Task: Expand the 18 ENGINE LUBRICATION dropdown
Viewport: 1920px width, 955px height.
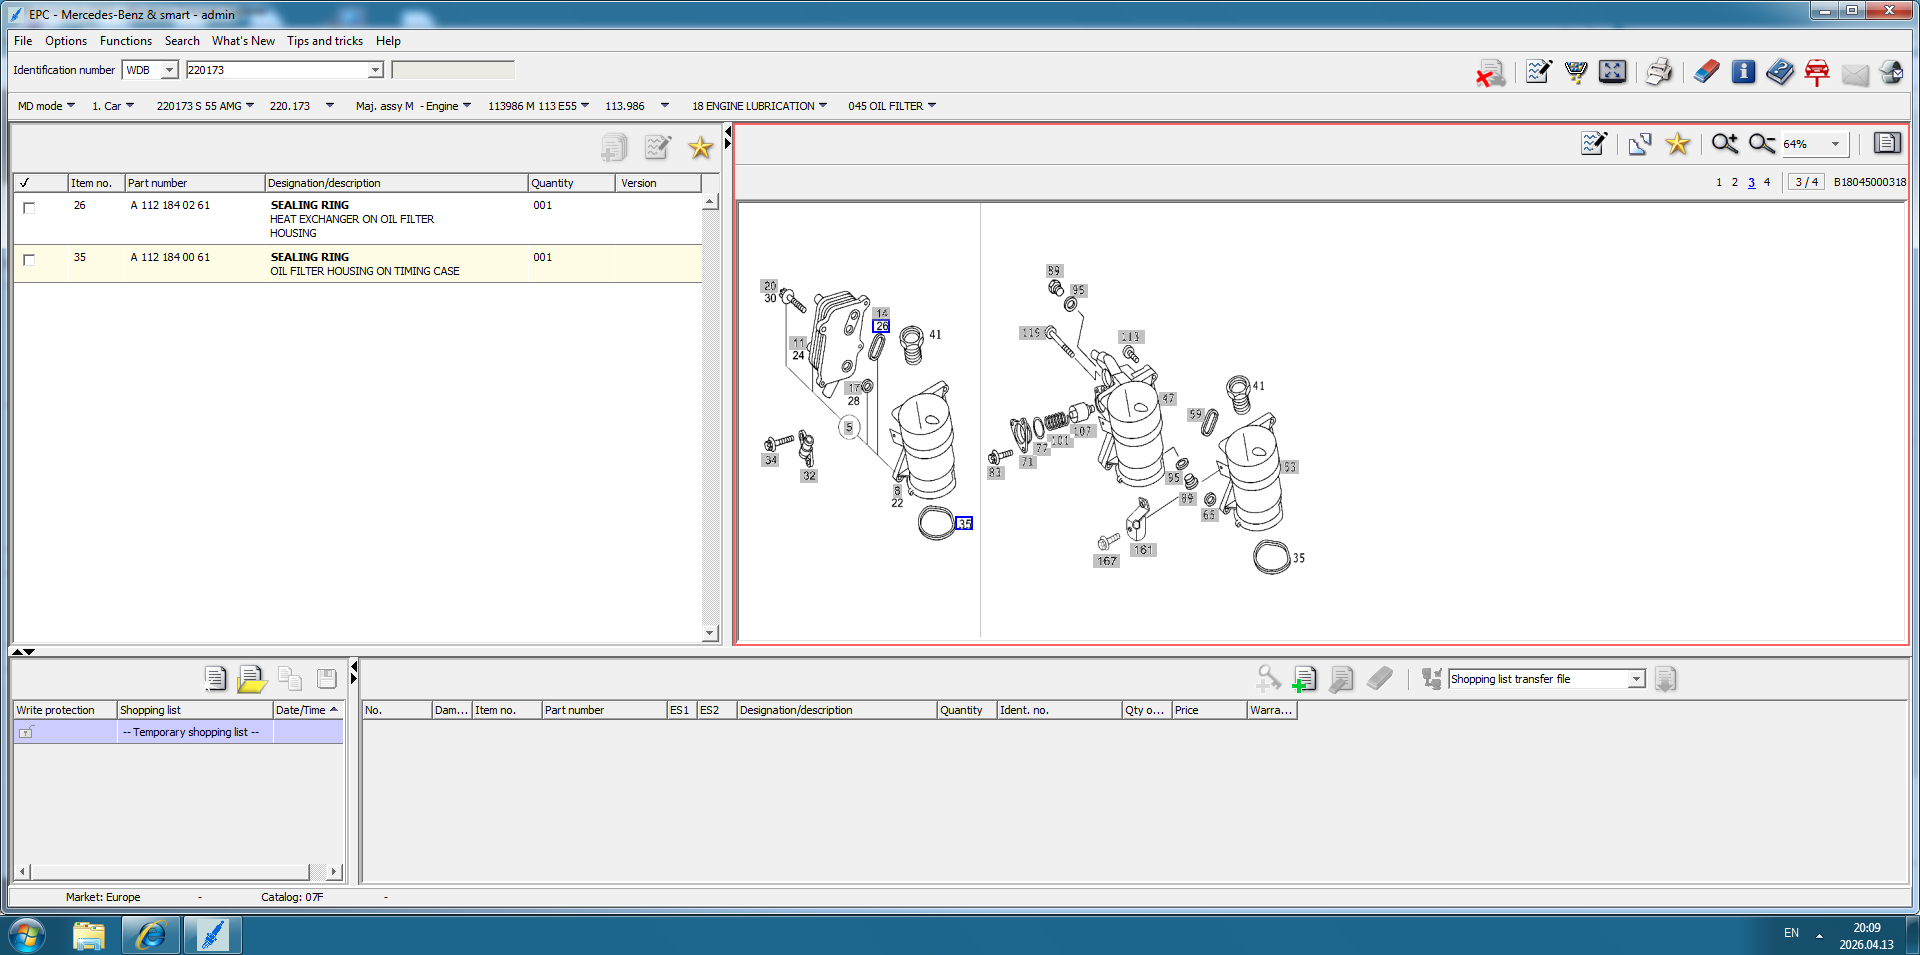Action: 759,106
